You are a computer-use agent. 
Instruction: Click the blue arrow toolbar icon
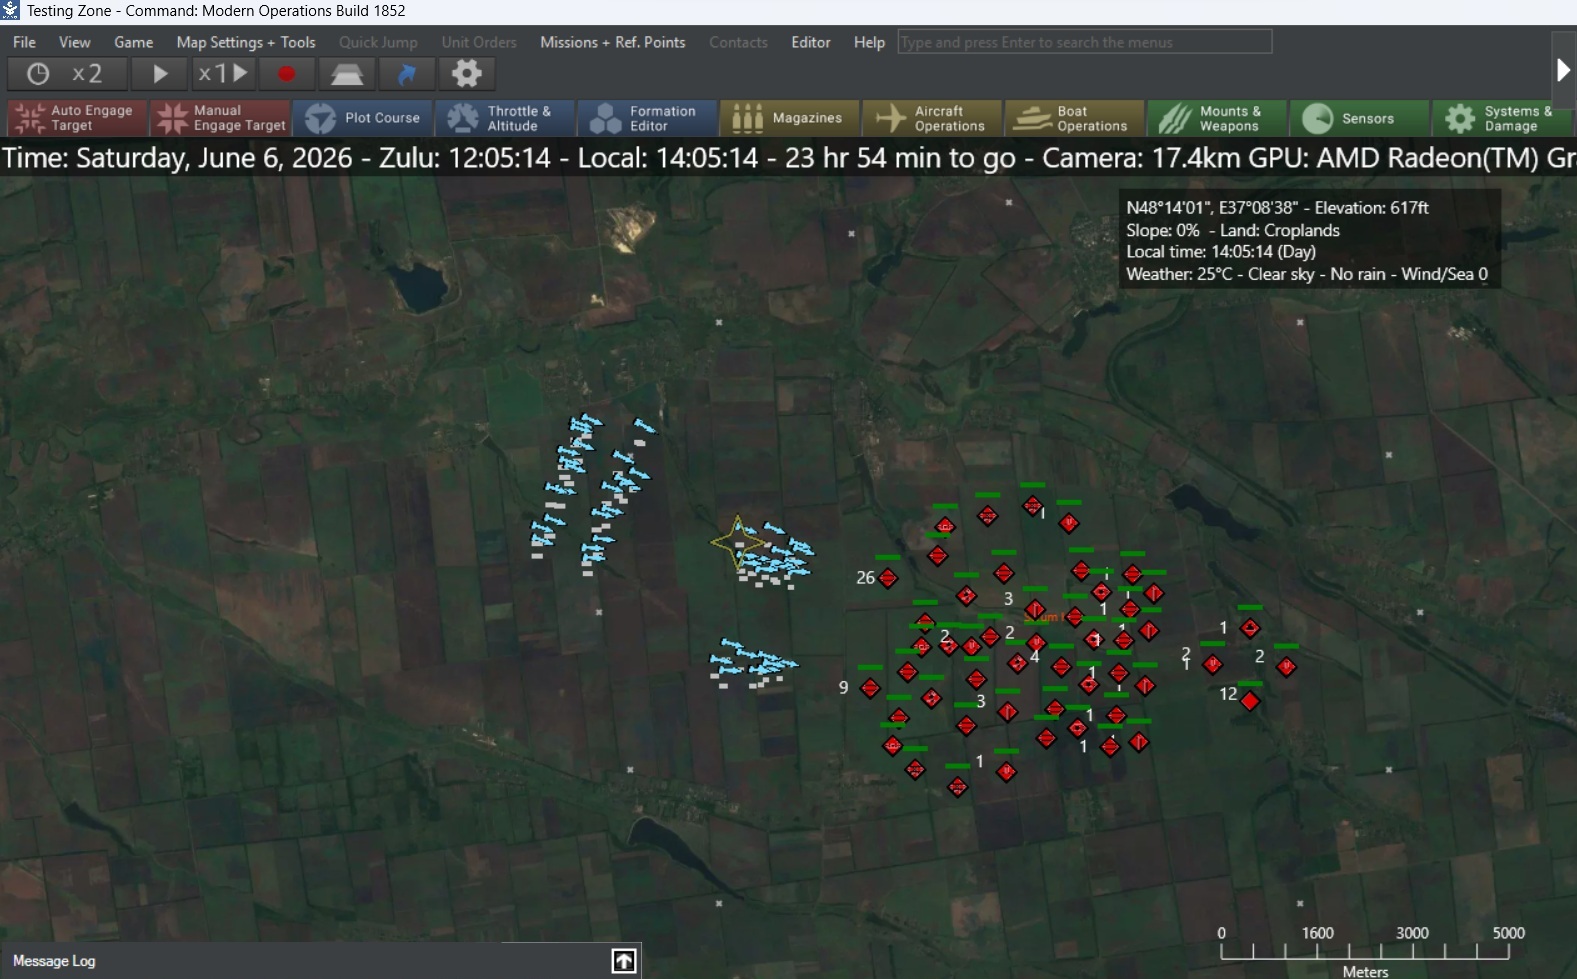[x=407, y=74]
